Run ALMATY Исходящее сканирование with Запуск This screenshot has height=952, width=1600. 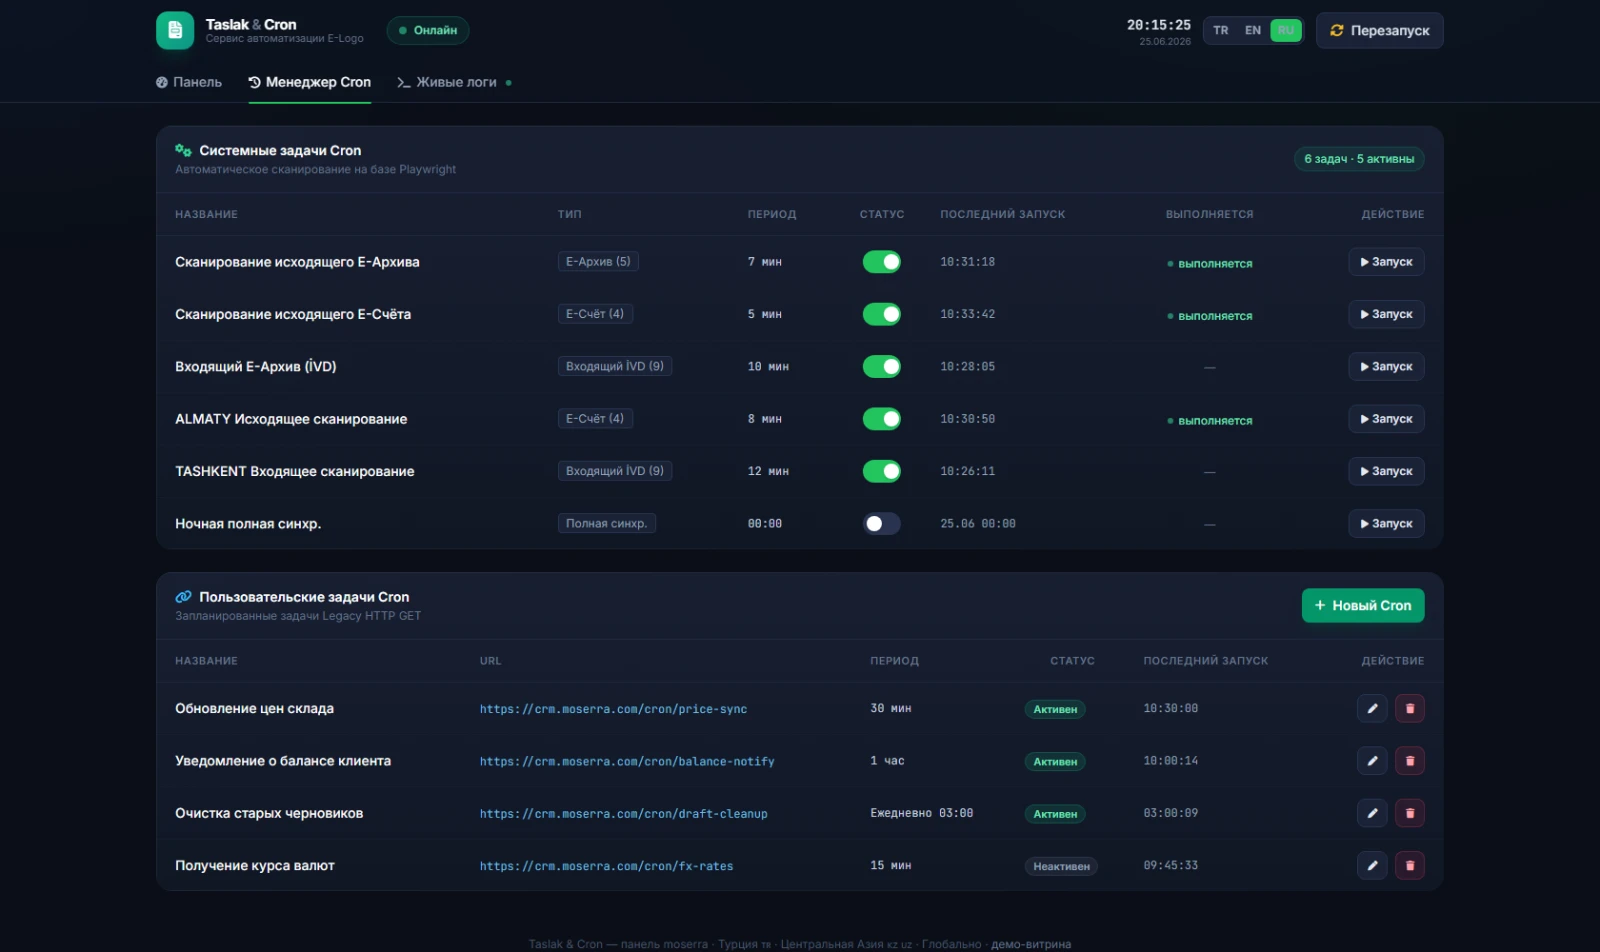1386,419
